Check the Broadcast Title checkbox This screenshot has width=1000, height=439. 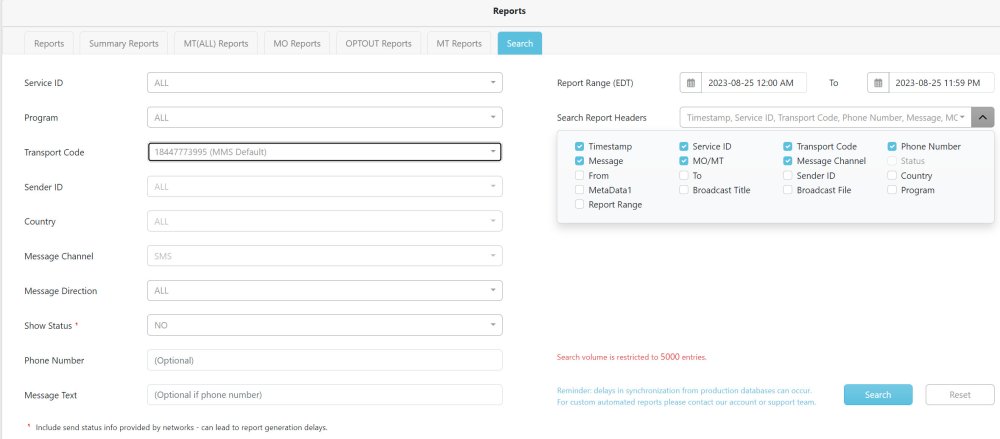point(684,190)
